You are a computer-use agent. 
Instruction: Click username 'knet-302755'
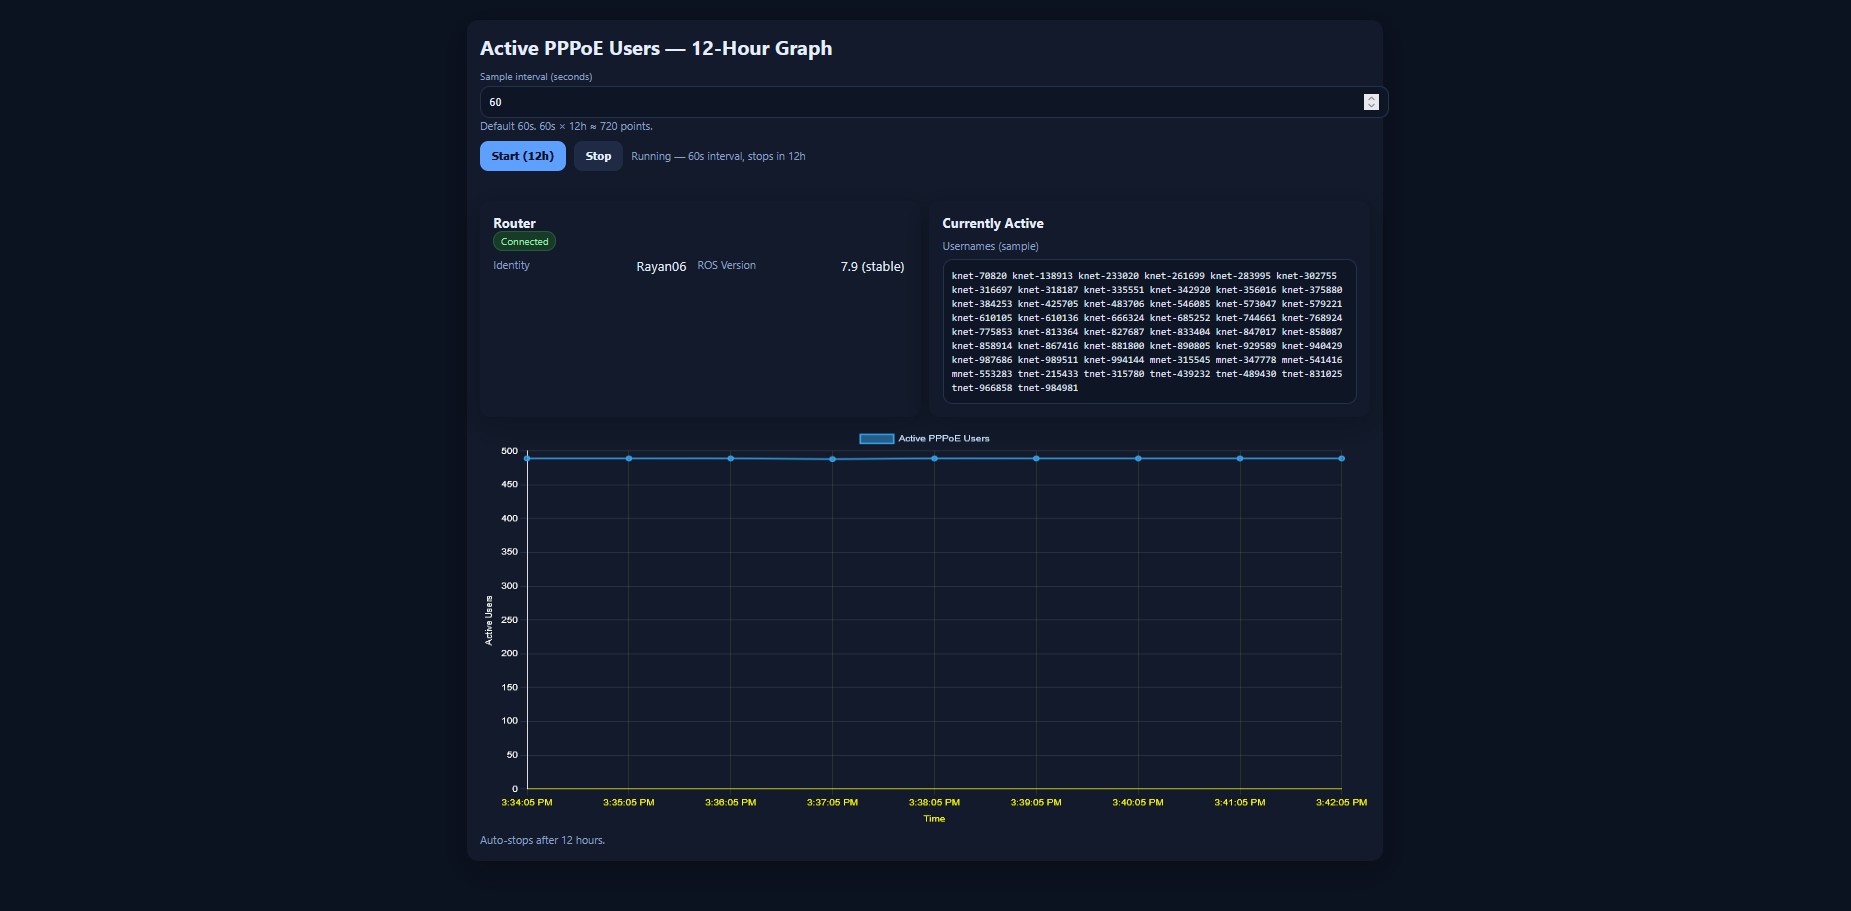pyautogui.click(x=1306, y=276)
